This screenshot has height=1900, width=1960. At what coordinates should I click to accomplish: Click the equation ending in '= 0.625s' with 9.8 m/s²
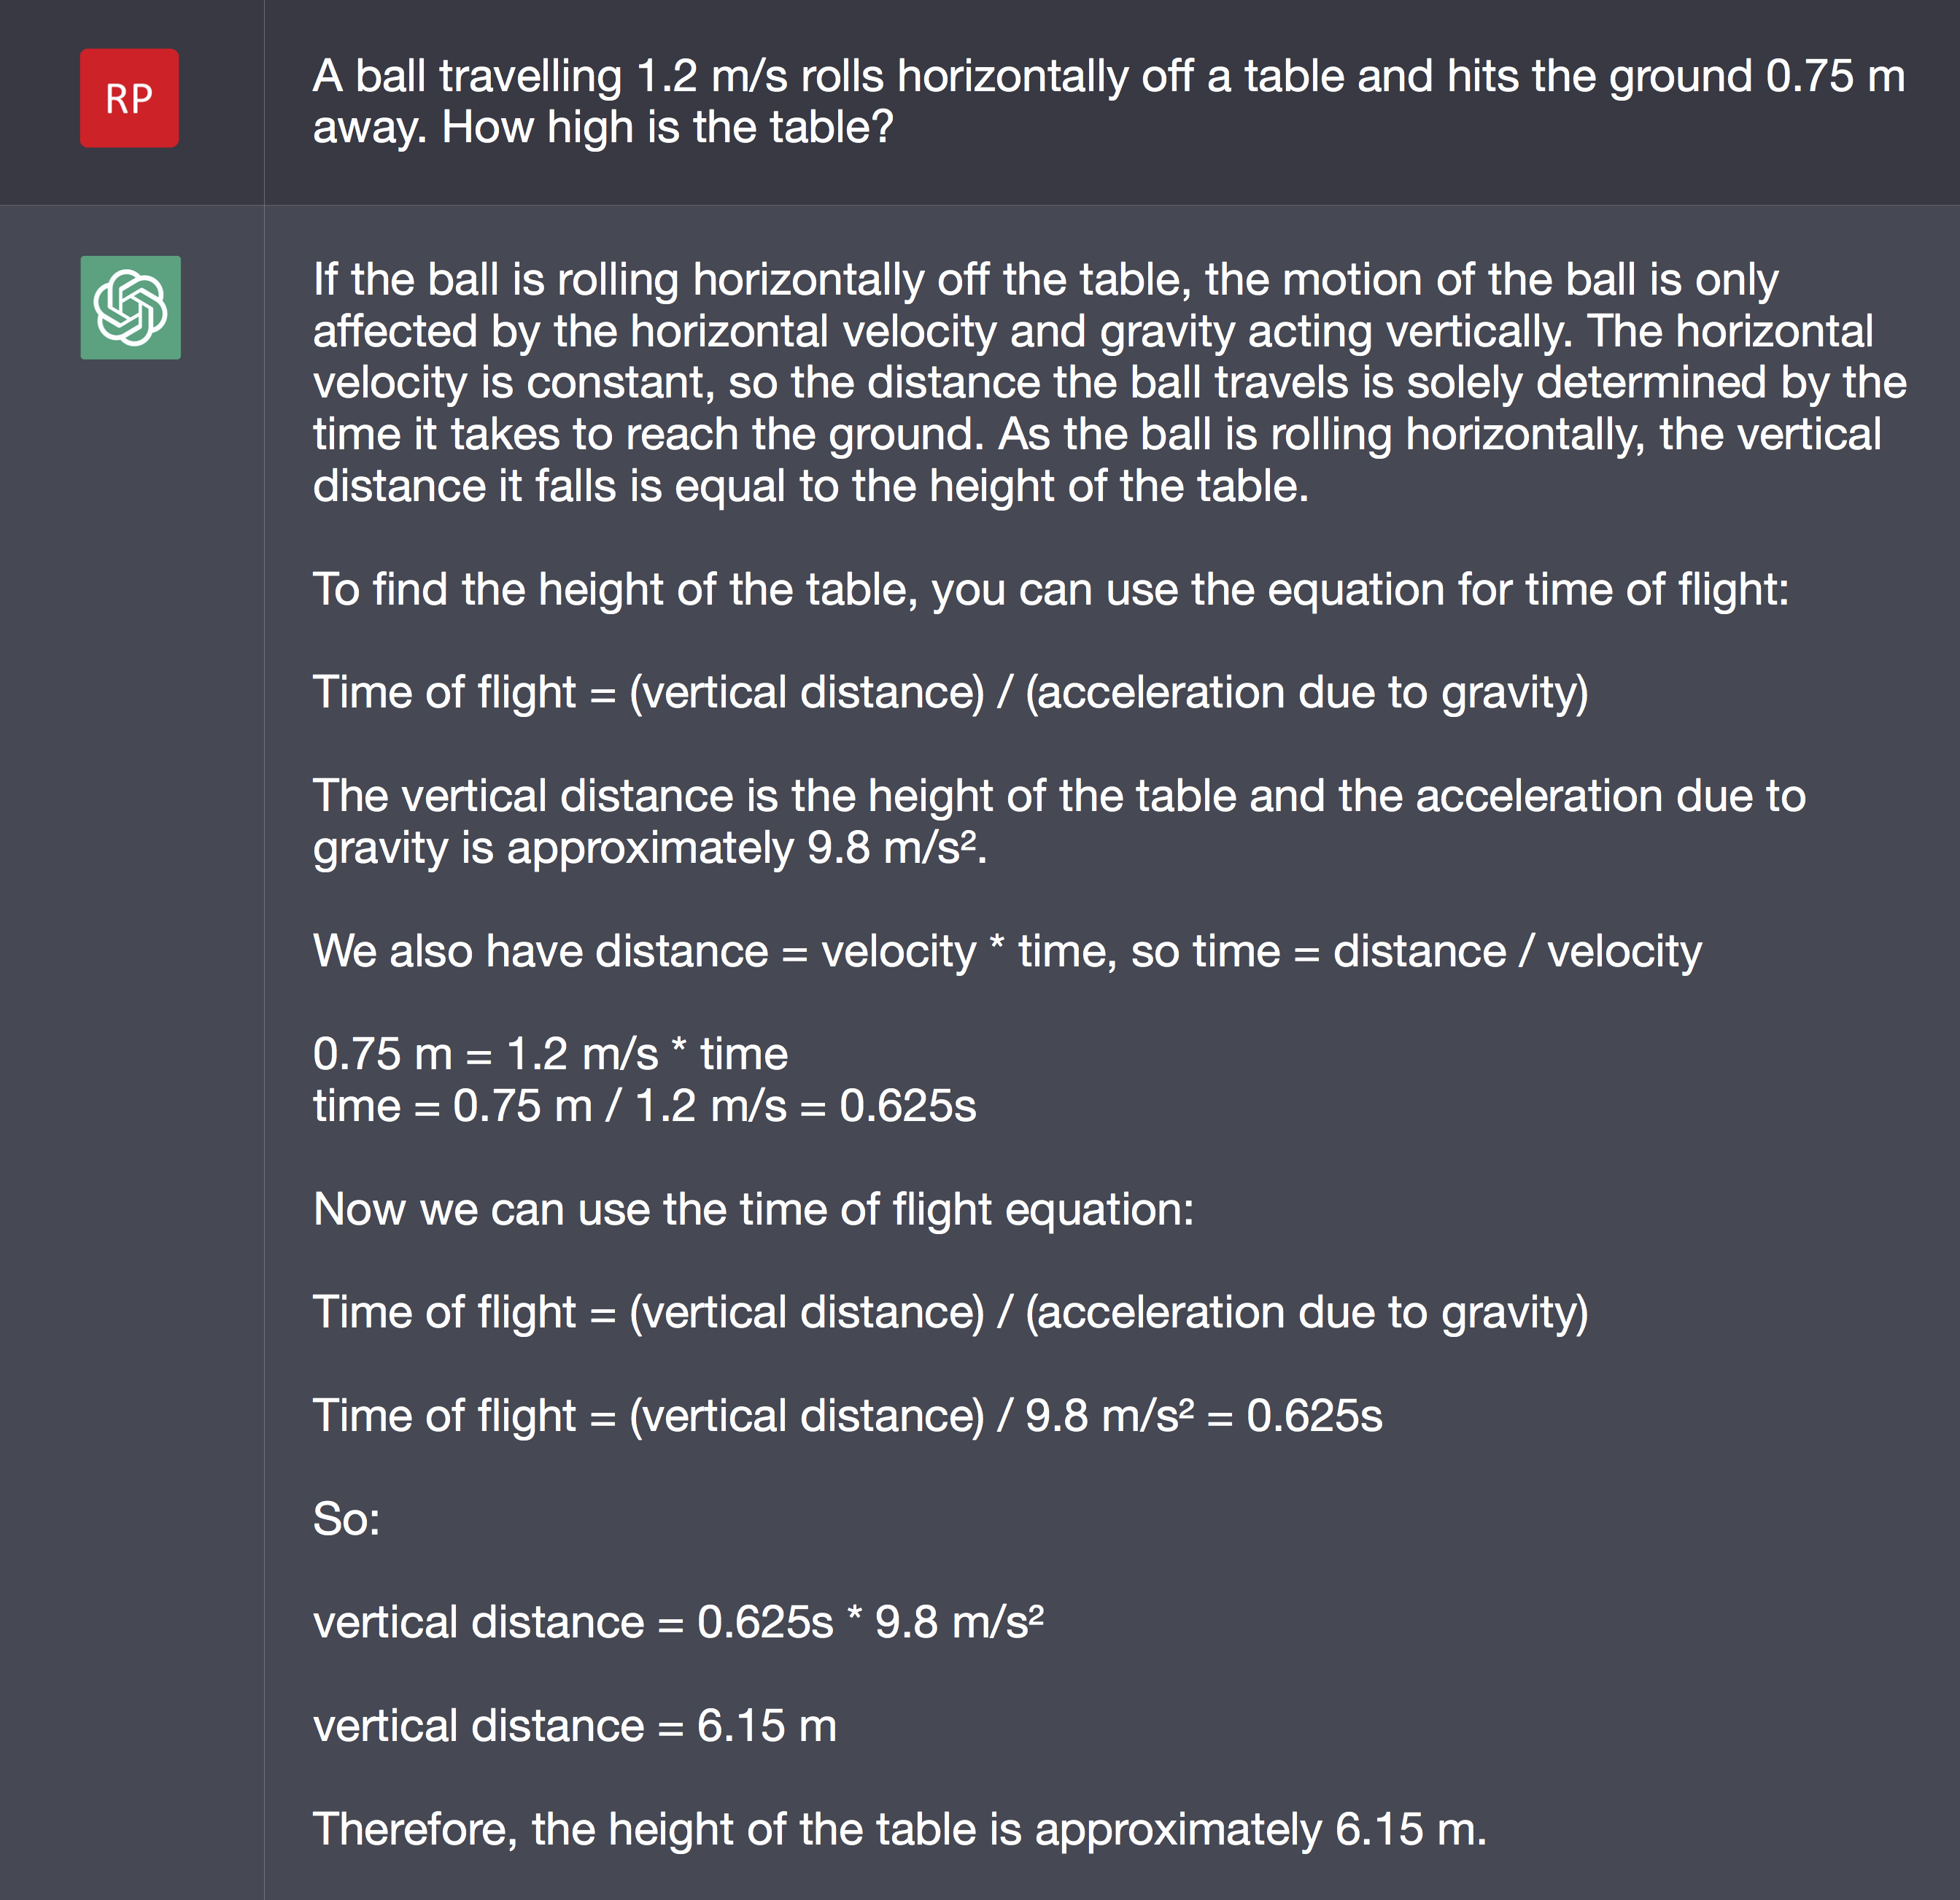pos(847,1416)
